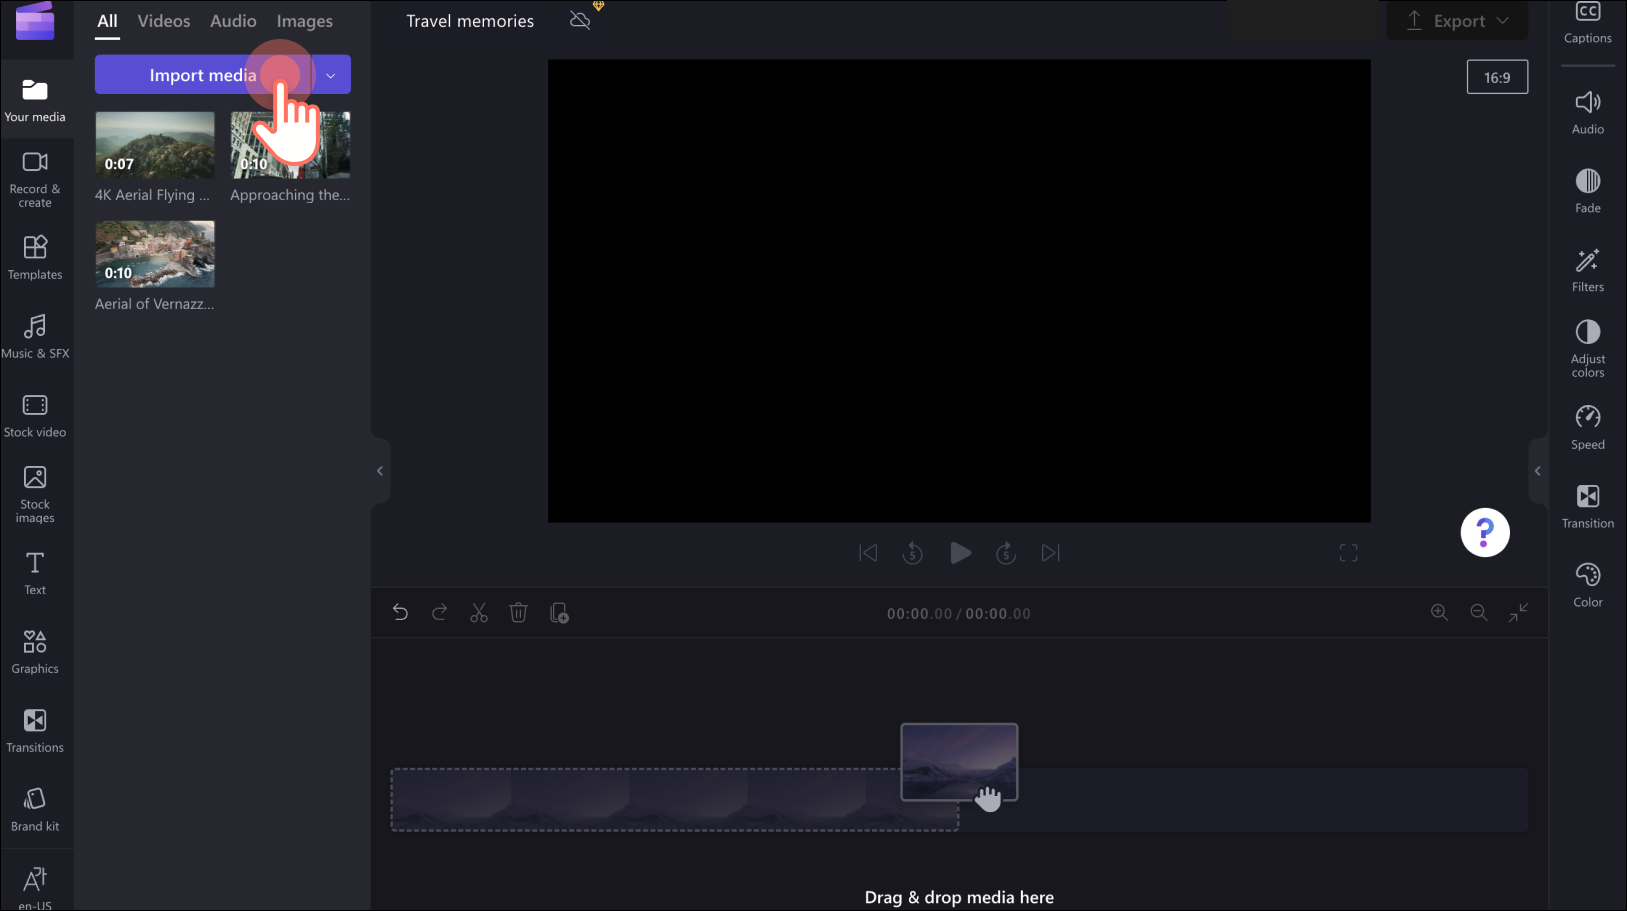The image size is (1627, 911).
Task: Open Record & create panel
Action: [x=35, y=180]
